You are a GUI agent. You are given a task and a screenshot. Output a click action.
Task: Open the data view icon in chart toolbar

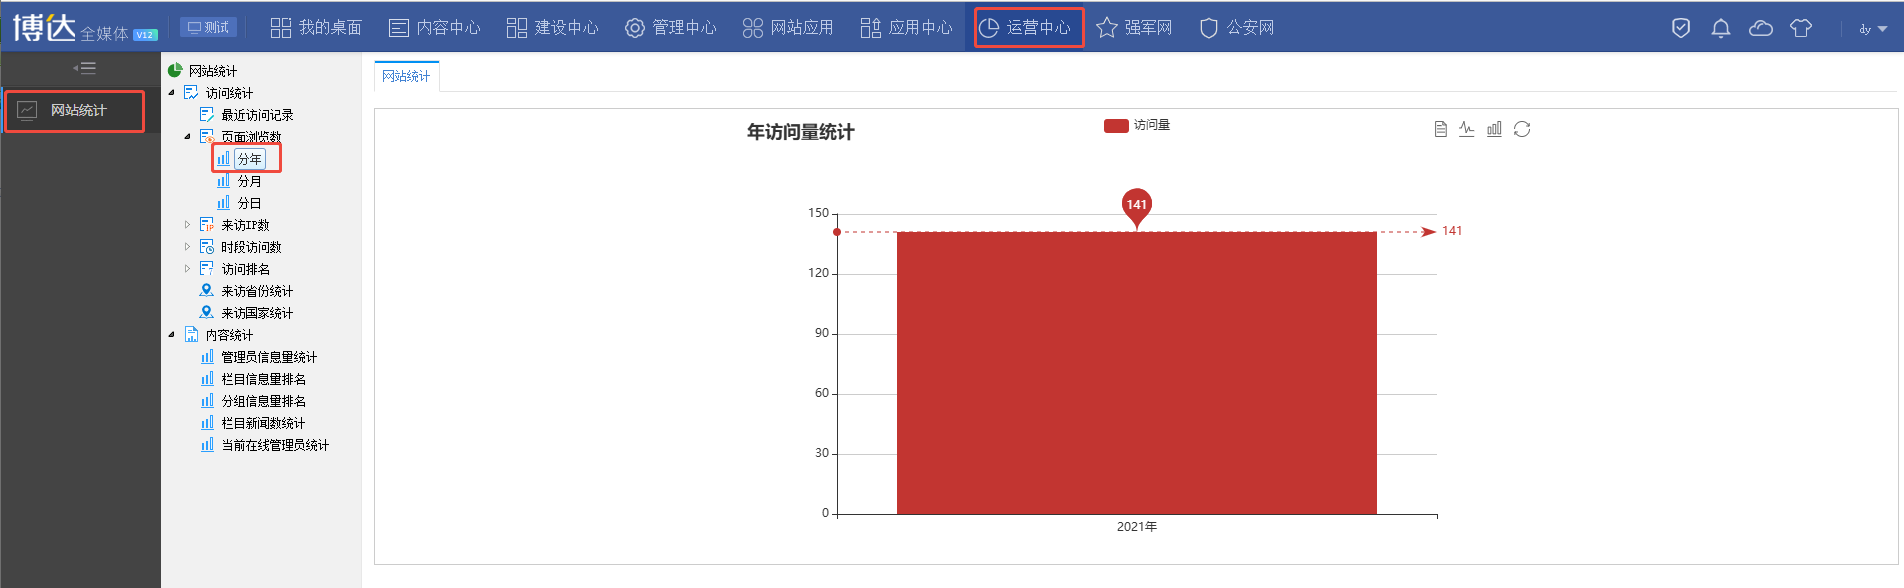click(x=1440, y=129)
